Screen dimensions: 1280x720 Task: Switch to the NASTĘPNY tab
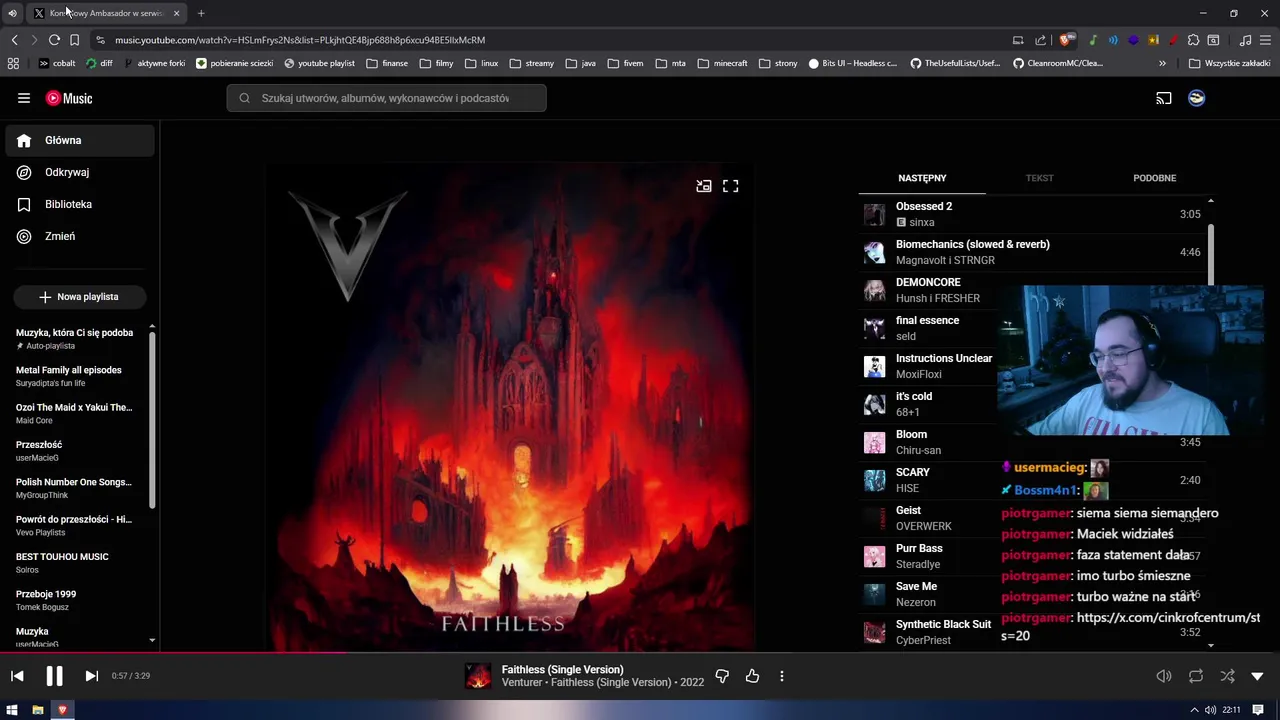[922, 178]
